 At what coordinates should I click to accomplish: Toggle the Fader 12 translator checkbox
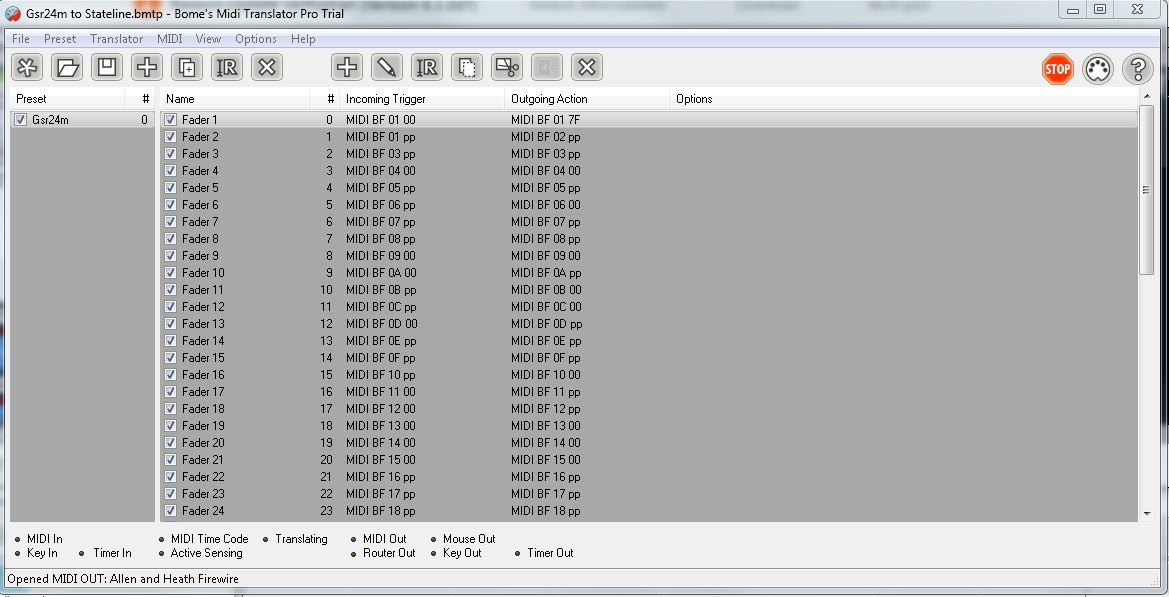pos(171,307)
